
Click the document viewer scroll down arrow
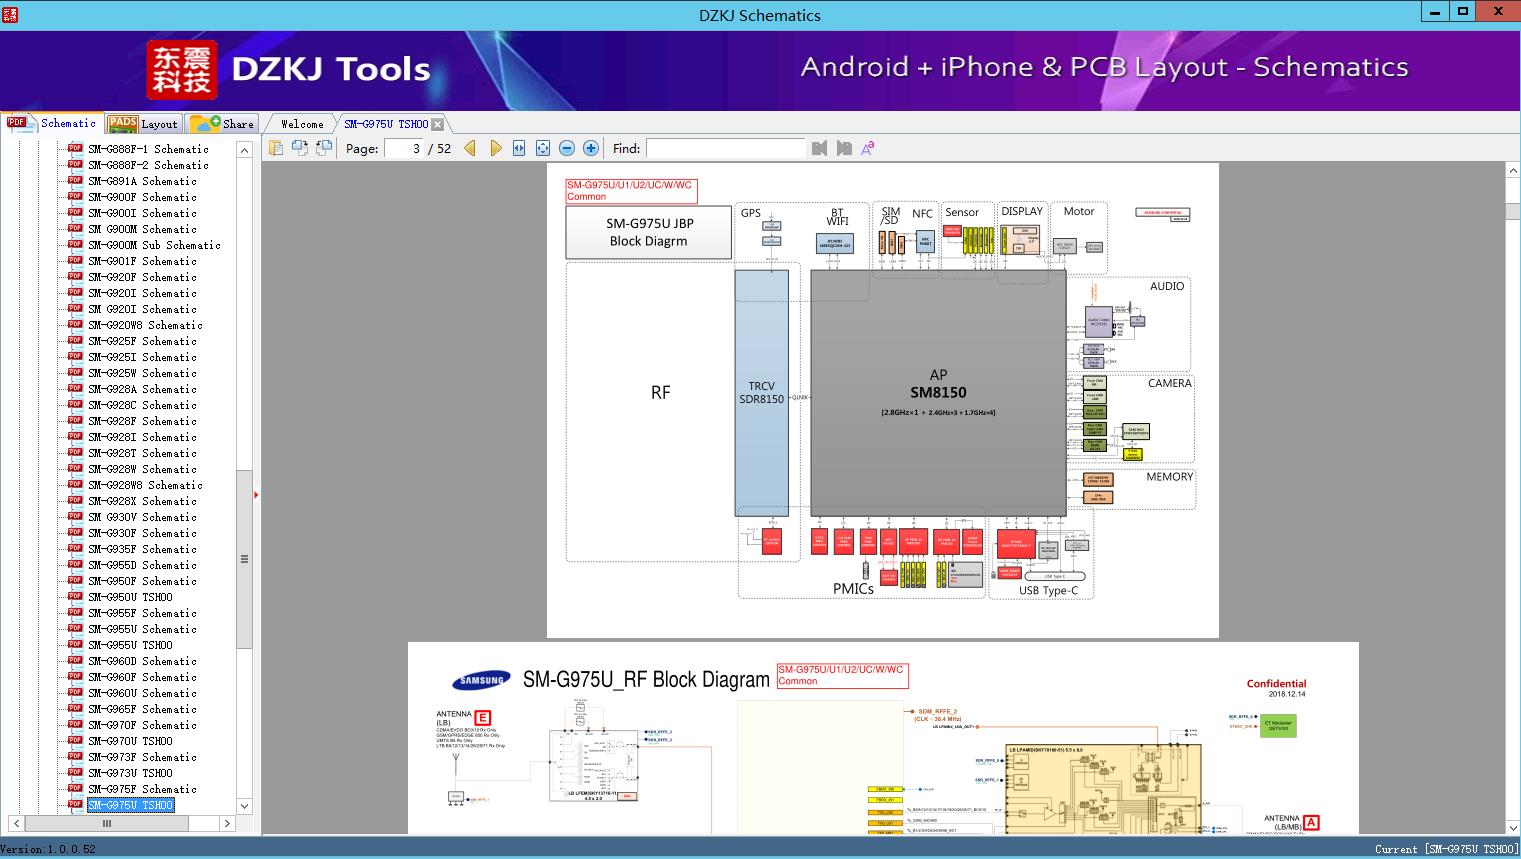coord(1512,827)
